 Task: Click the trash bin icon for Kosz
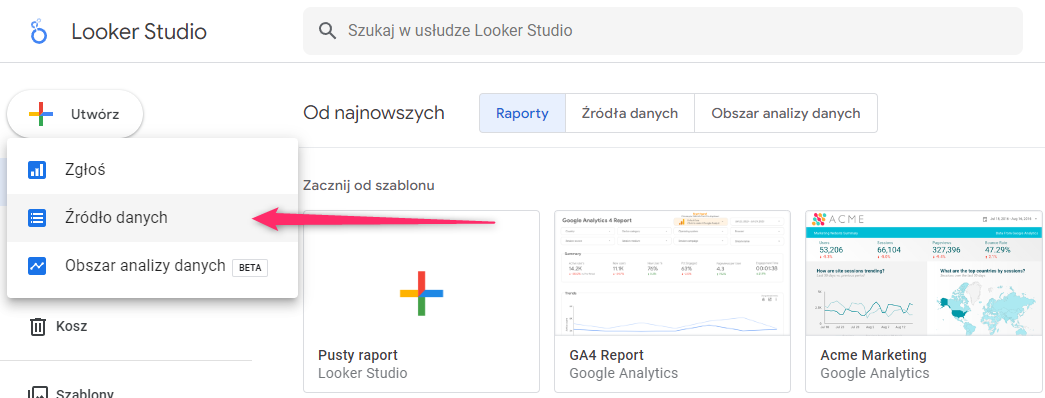(x=38, y=327)
